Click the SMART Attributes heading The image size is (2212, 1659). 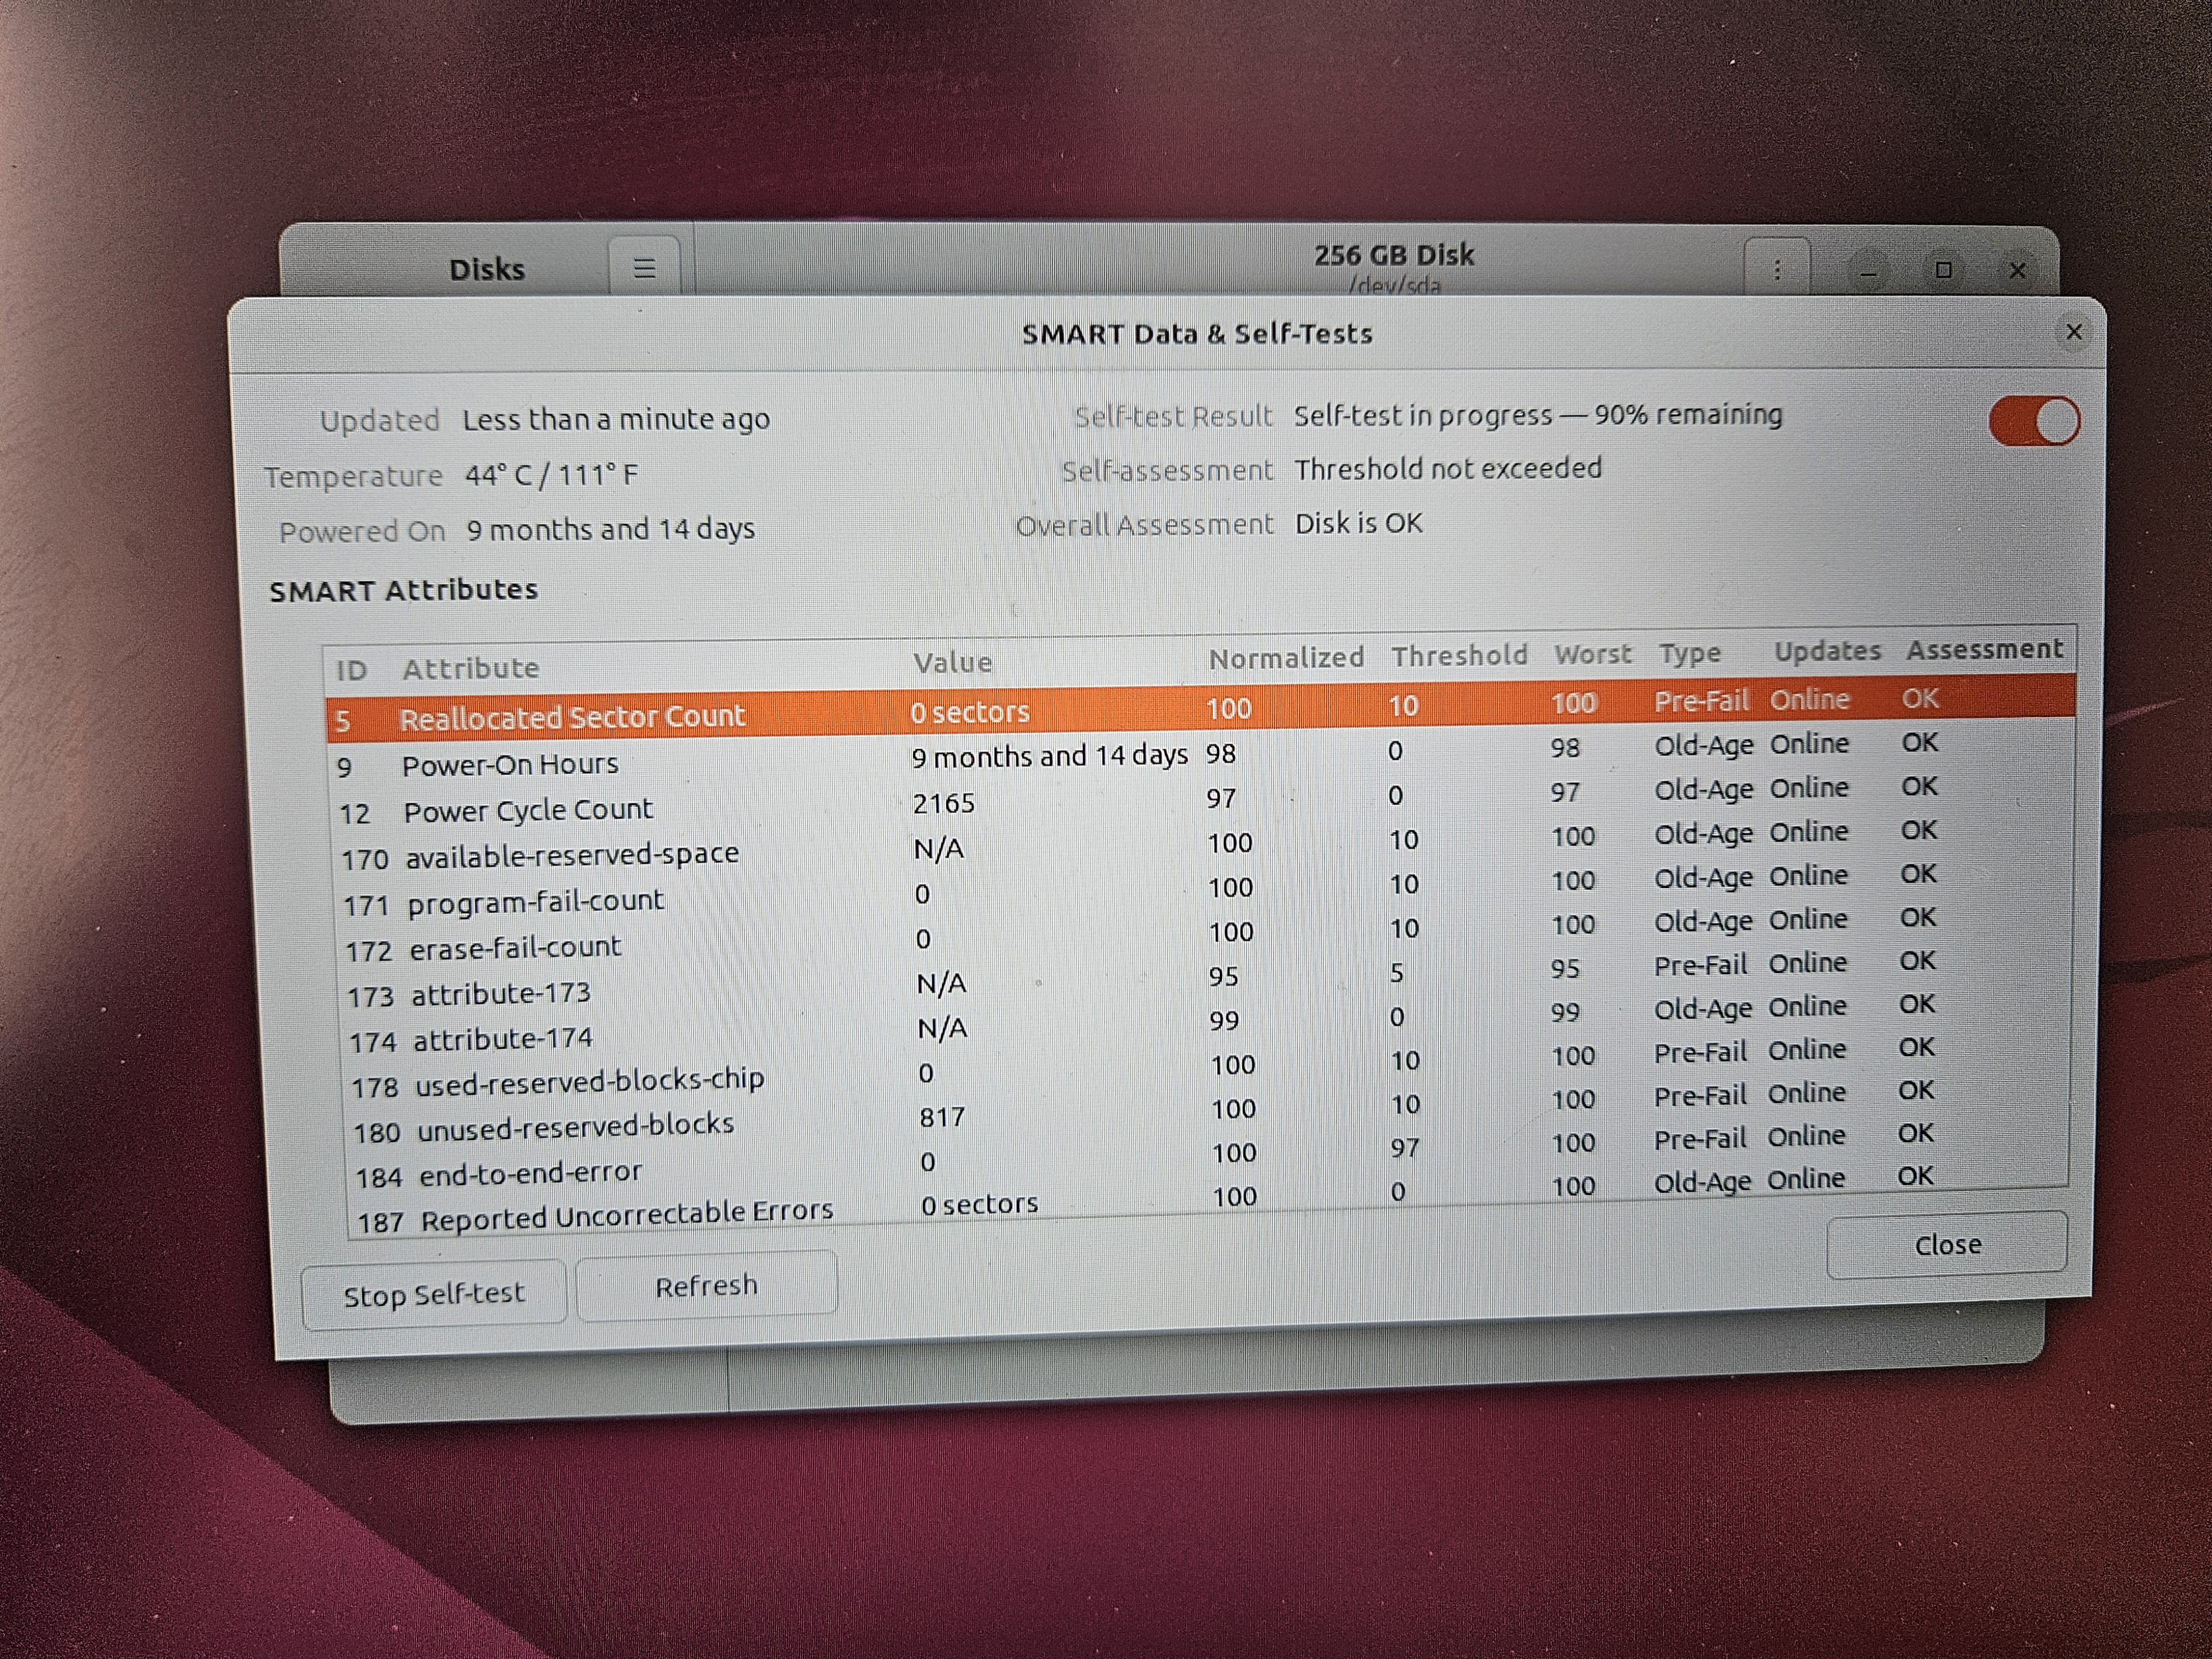click(x=403, y=590)
